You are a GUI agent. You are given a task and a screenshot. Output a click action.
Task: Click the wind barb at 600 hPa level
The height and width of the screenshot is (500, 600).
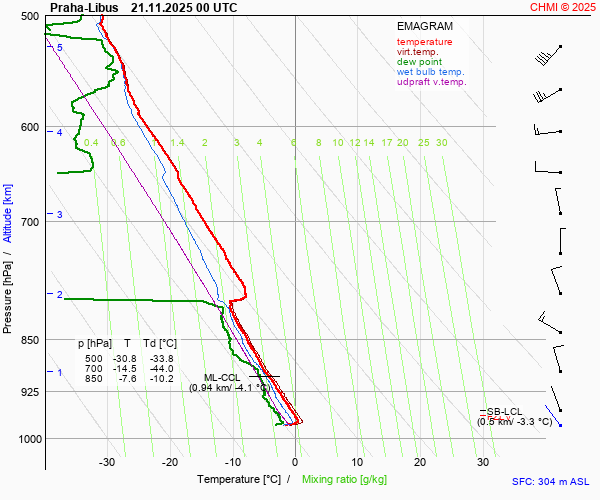pyautogui.click(x=548, y=130)
